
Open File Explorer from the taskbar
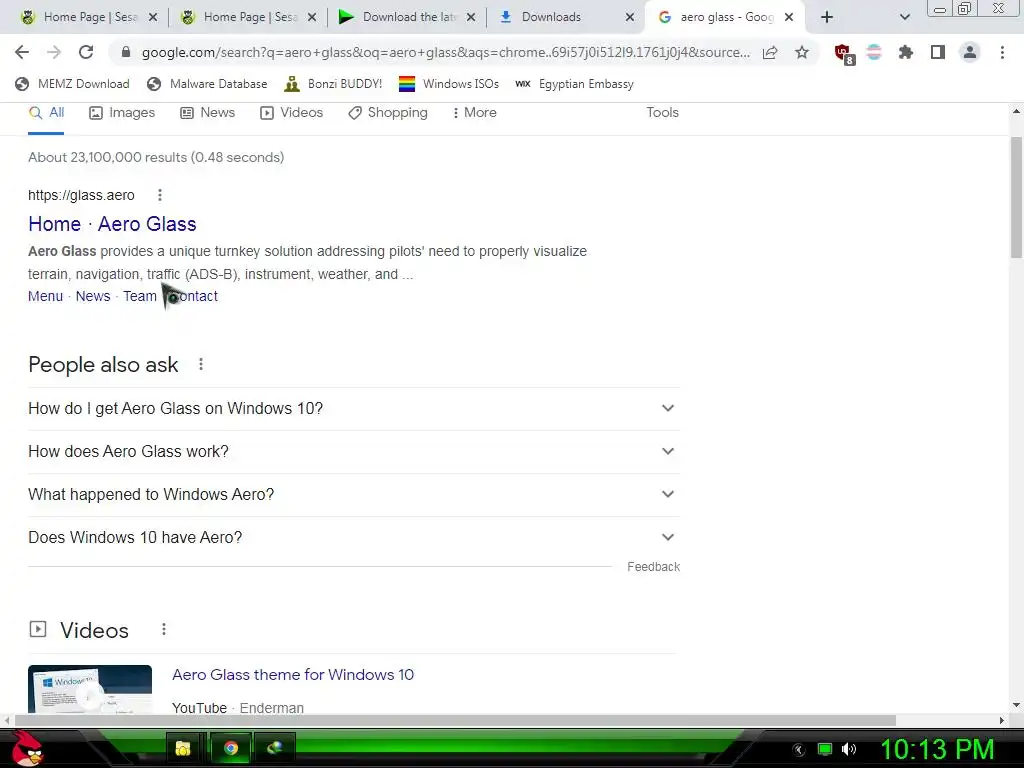point(183,748)
